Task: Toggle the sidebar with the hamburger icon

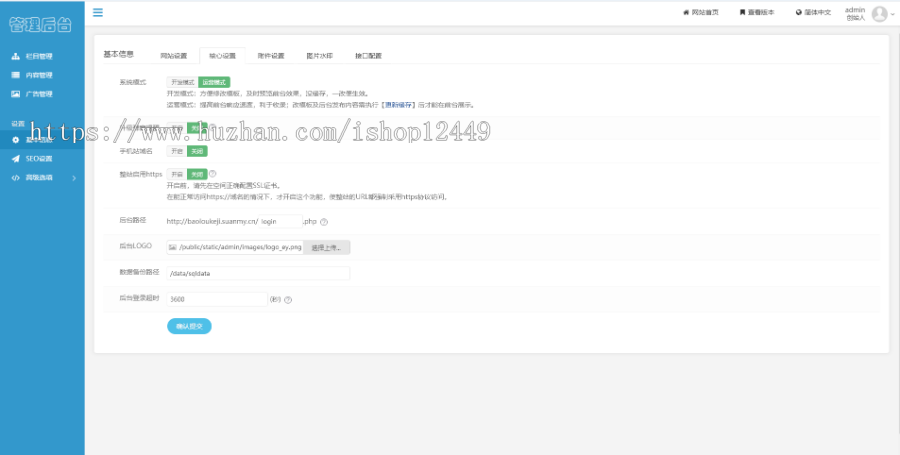Action: click(x=98, y=12)
